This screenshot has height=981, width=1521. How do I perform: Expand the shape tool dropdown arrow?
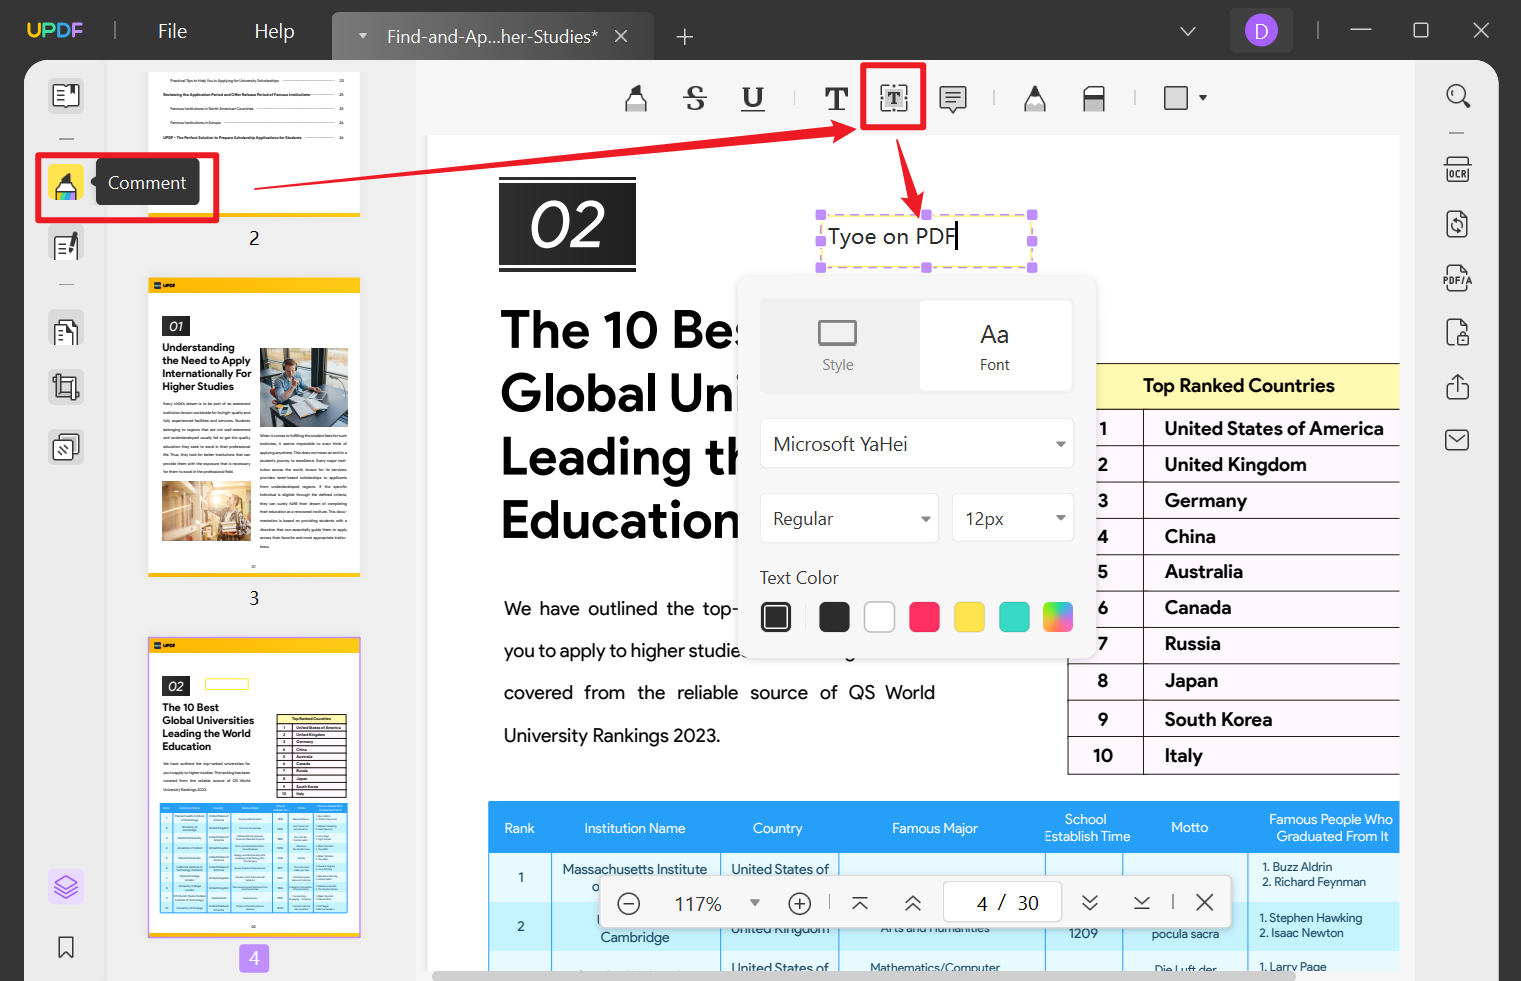[1203, 98]
